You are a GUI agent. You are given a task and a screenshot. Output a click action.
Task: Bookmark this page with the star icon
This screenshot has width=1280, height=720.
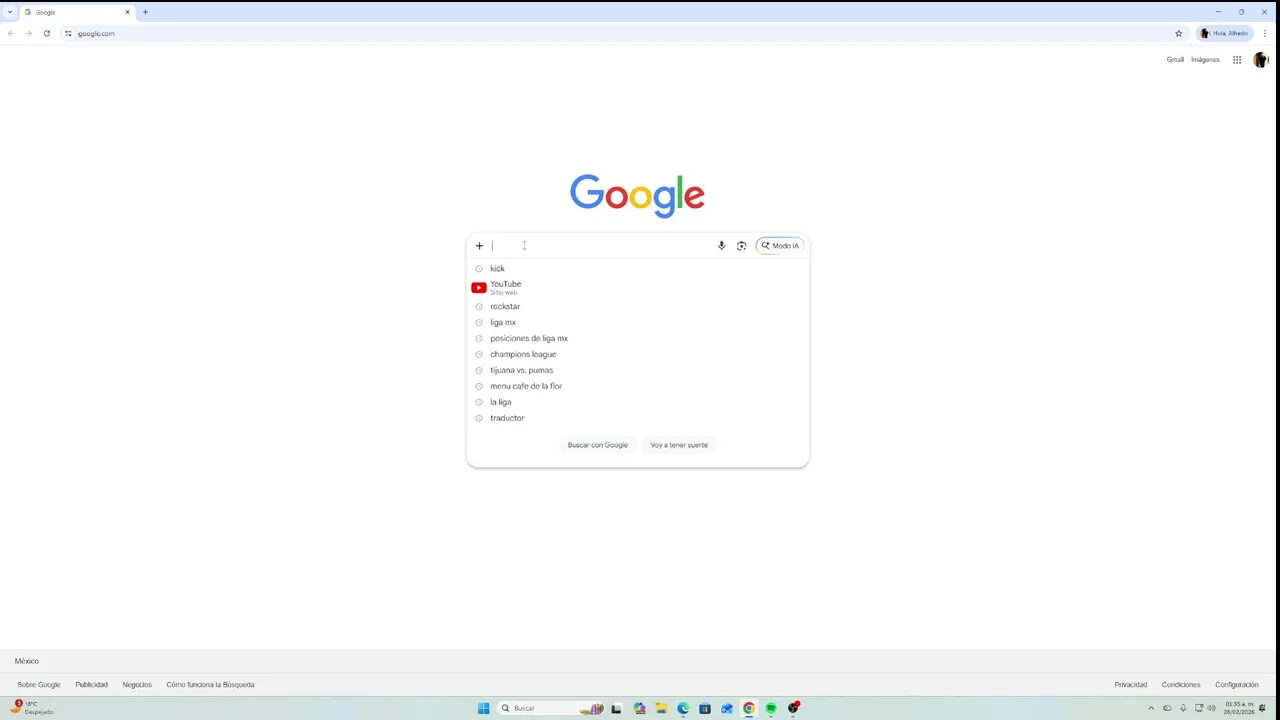(x=1179, y=33)
